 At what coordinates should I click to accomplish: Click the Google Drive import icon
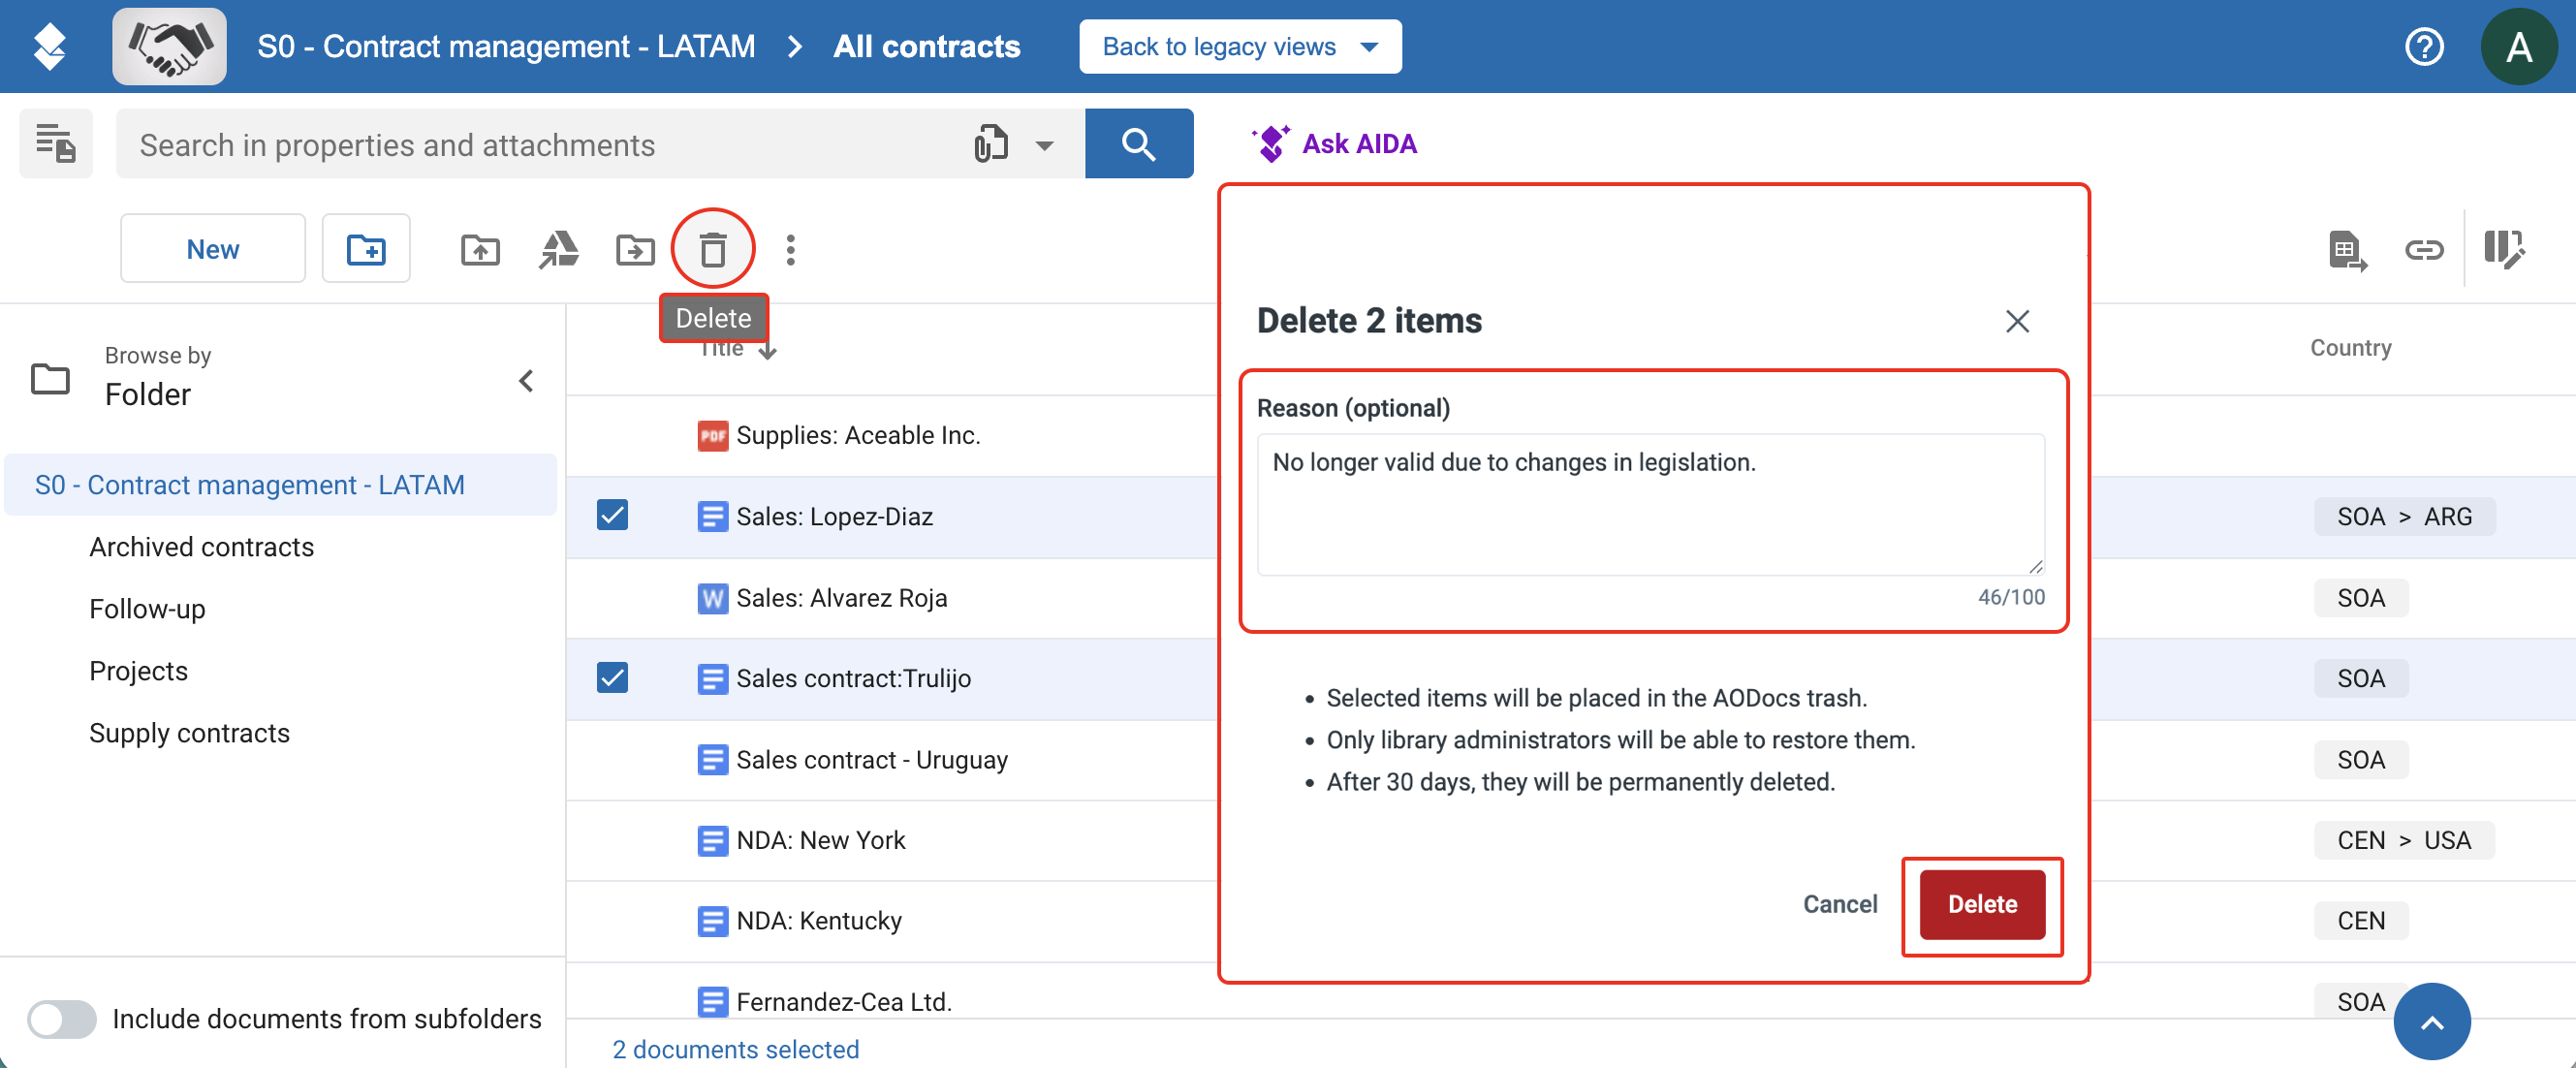click(x=559, y=249)
